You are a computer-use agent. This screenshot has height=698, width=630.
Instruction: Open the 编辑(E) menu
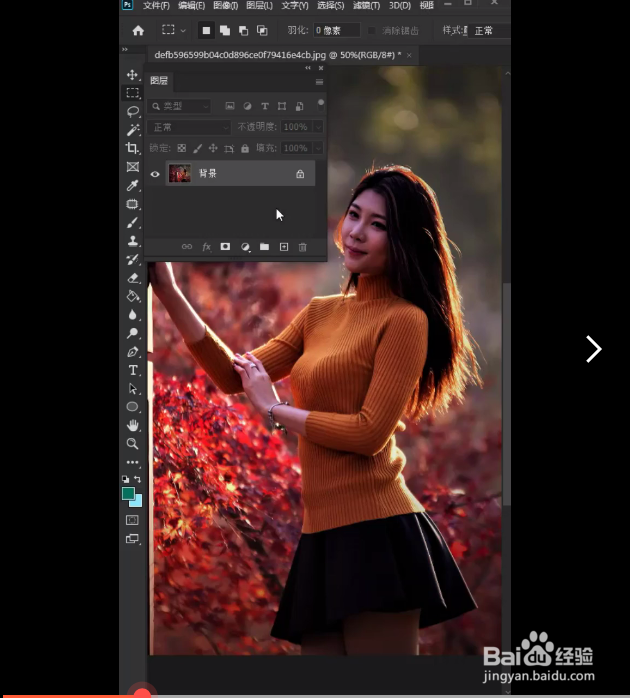pyautogui.click(x=191, y=5)
